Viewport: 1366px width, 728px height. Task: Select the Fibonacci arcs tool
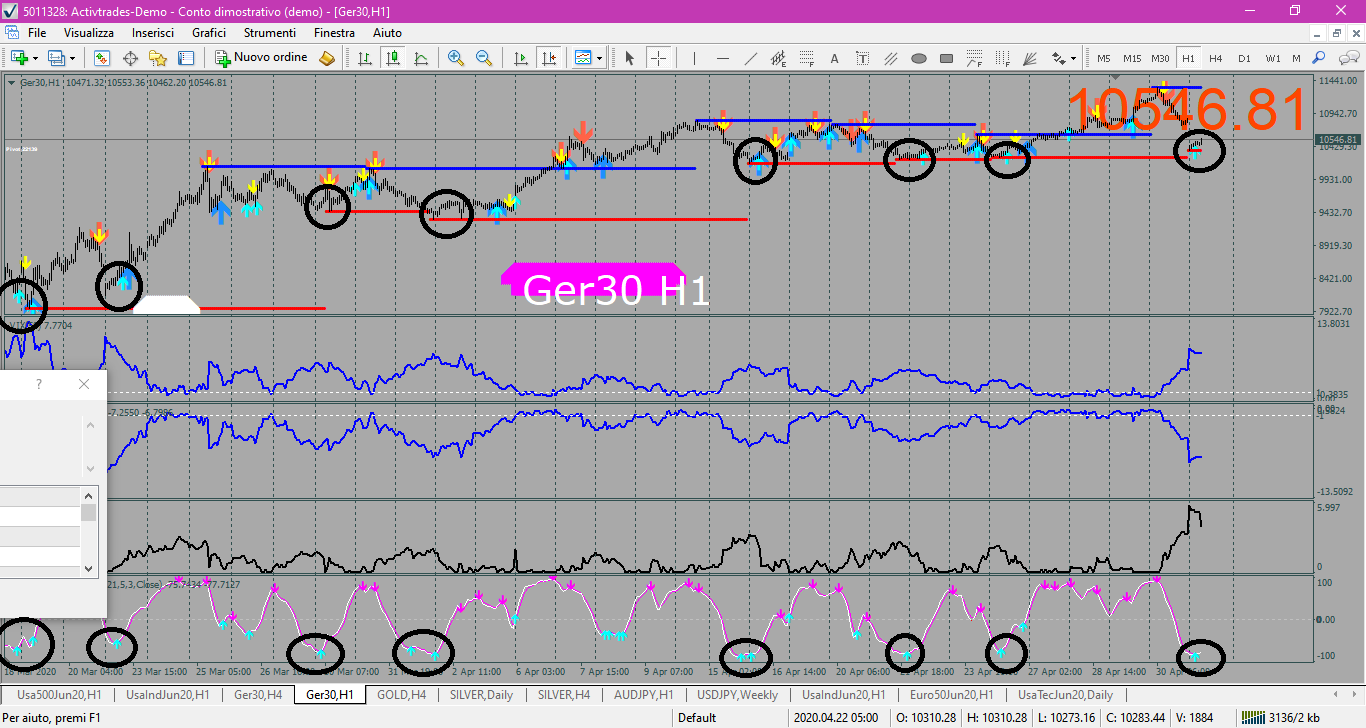tap(974, 58)
